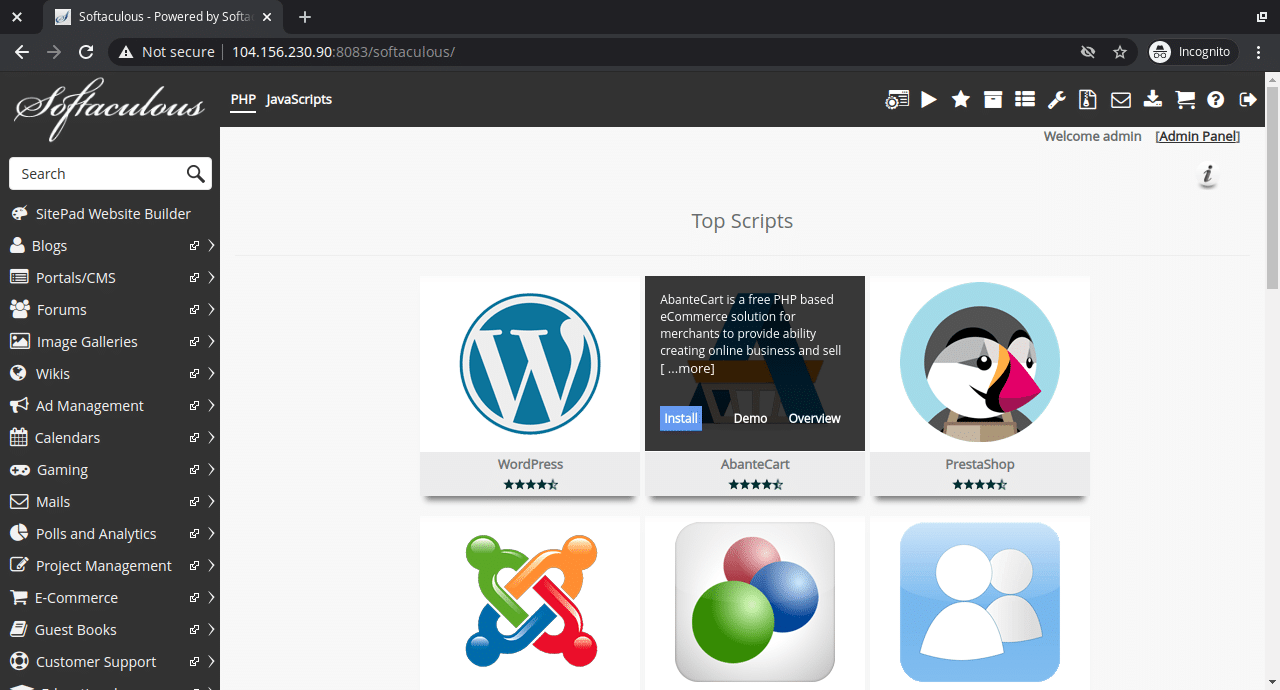The image size is (1280, 690).
Task: Open the star ratings icon
Action: coord(961,99)
